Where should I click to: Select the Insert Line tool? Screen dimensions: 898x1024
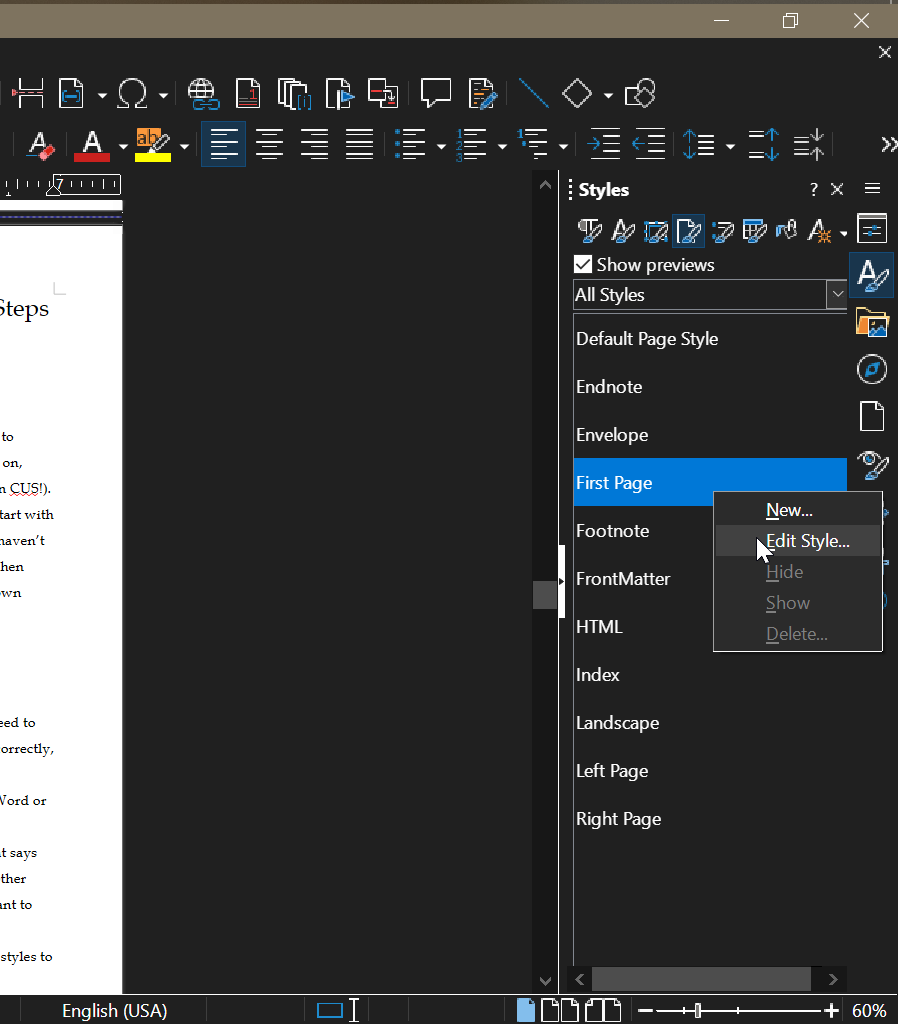533,93
